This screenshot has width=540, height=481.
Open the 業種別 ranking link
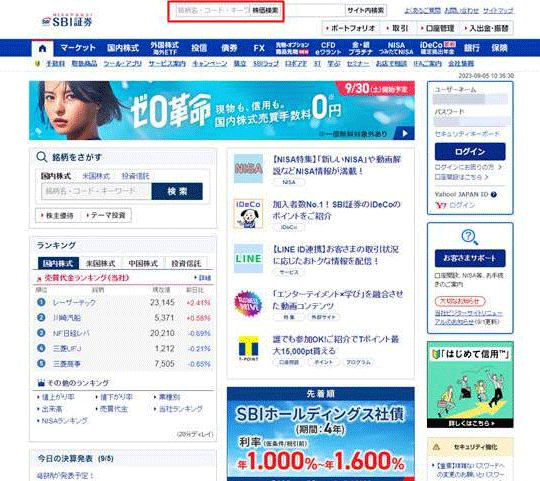click(x=169, y=397)
